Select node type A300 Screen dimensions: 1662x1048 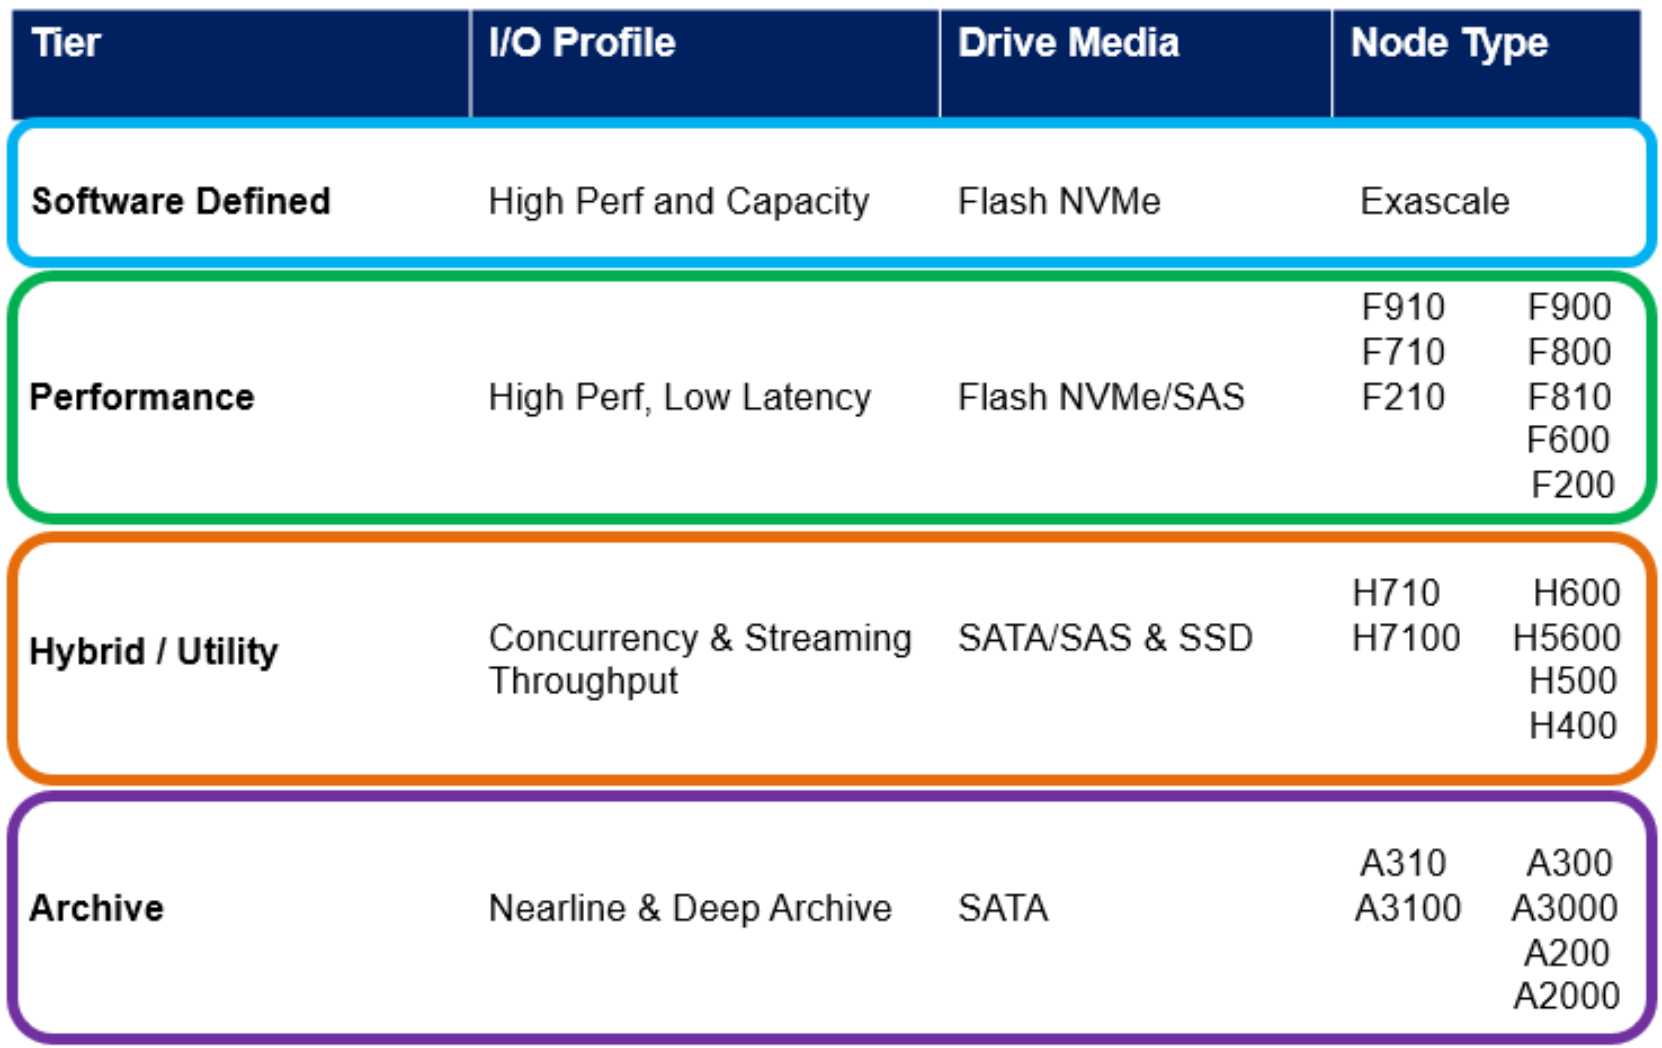(x=1569, y=863)
